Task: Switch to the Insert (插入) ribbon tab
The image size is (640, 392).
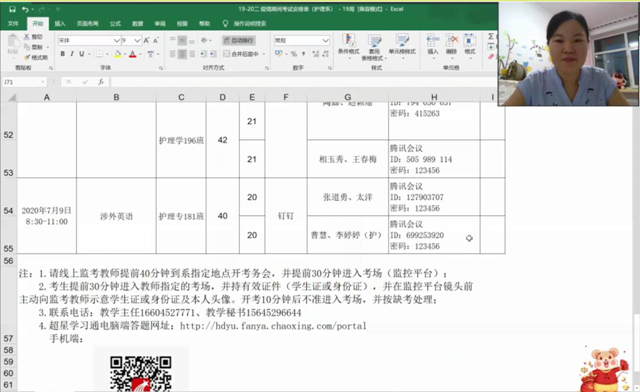Action: tap(60, 24)
